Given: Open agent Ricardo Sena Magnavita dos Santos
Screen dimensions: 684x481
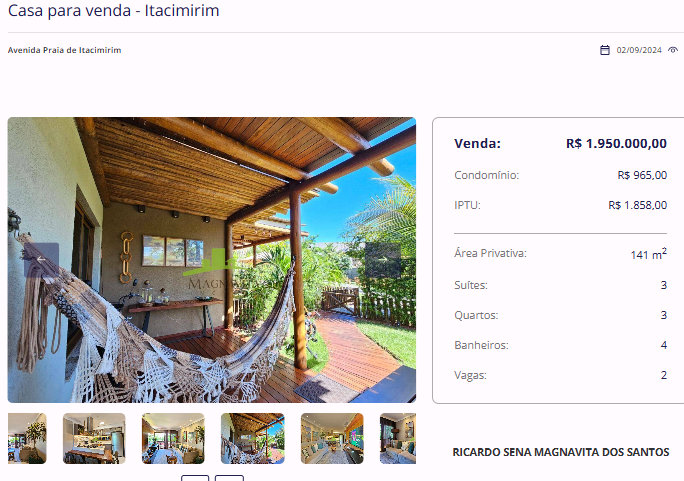Looking at the screenshot, I should point(561,452).
